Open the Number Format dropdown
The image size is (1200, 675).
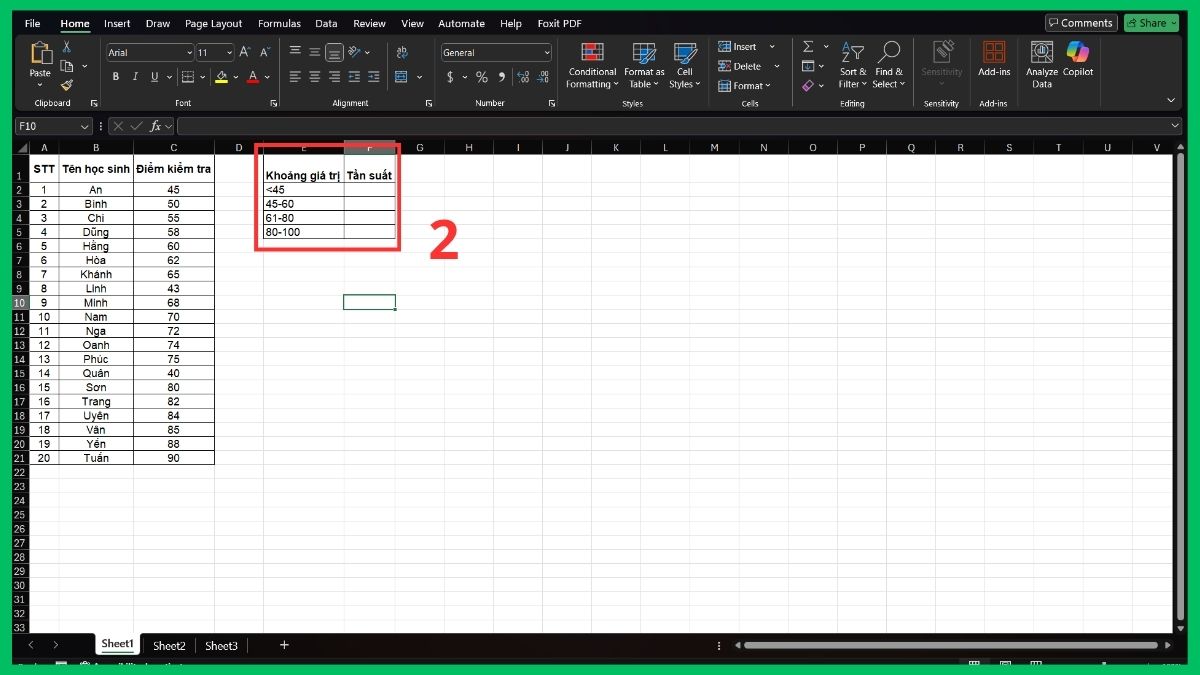pyautogui.click(x=546, y=52)
